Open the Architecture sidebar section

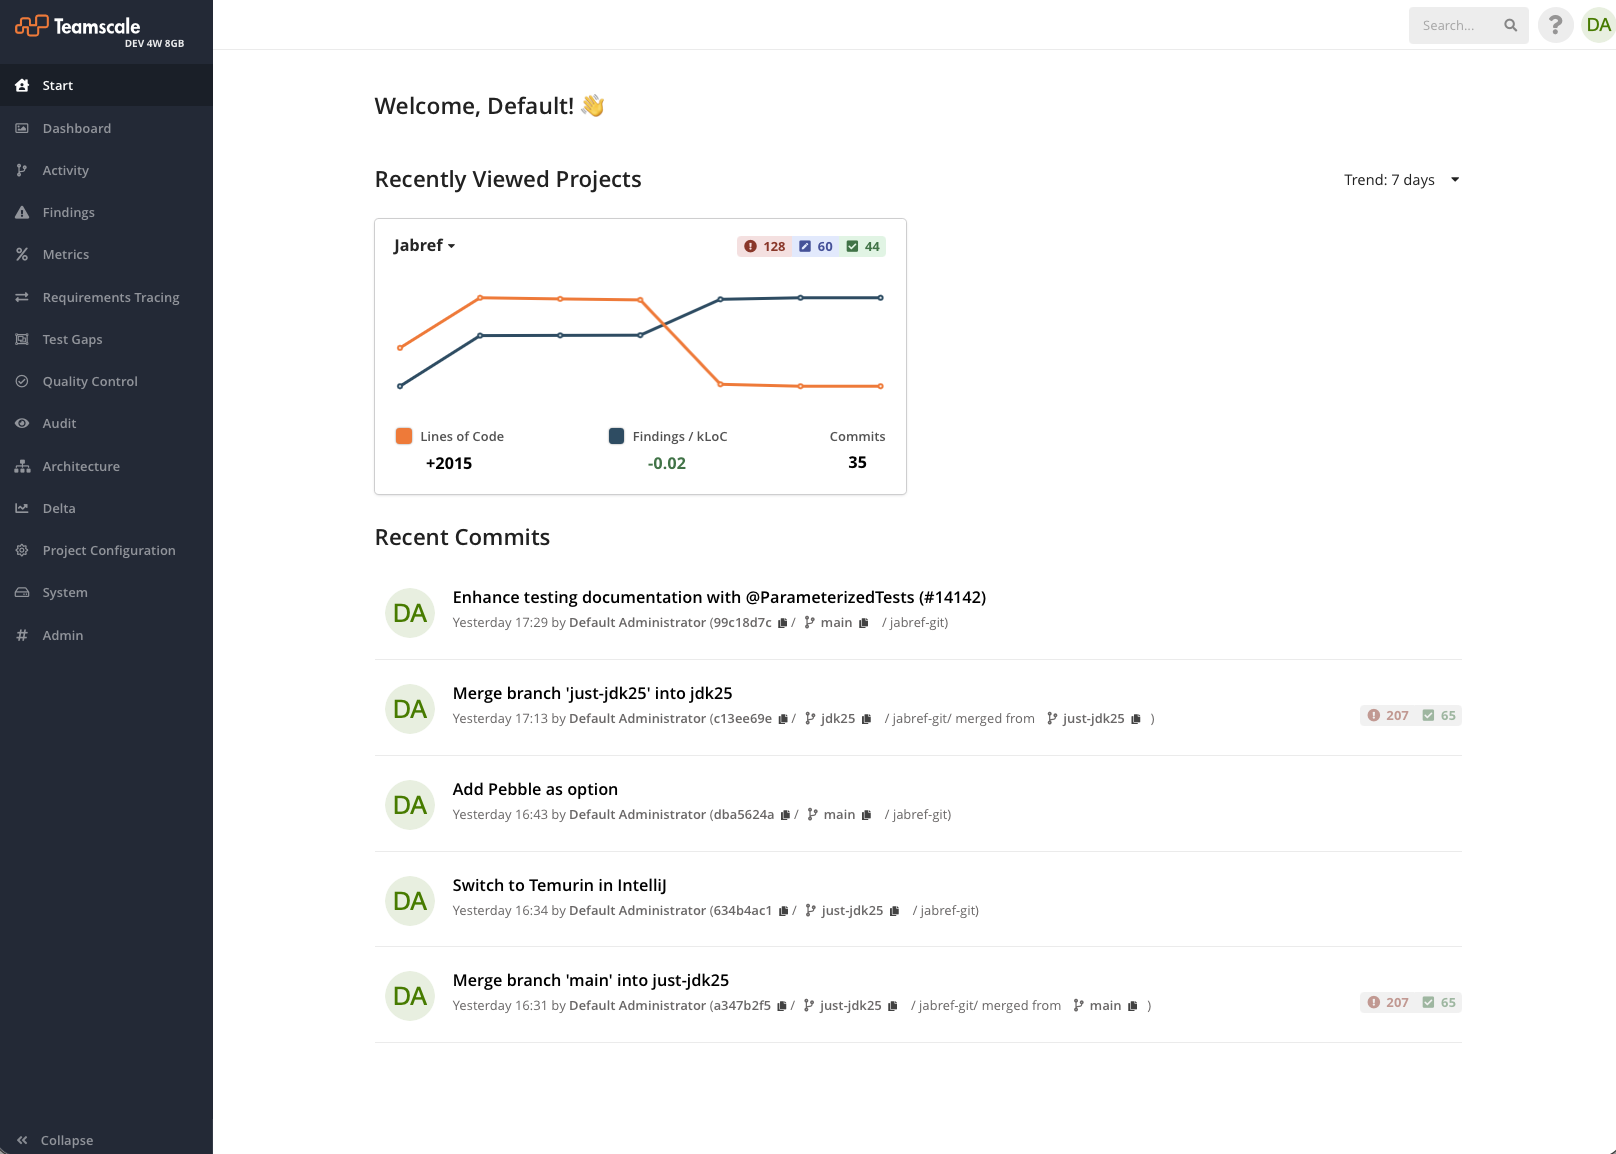(80, 467)
